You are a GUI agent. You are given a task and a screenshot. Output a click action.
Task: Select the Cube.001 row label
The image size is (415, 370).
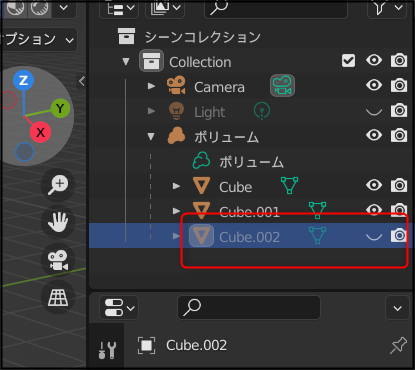point(249,212)
